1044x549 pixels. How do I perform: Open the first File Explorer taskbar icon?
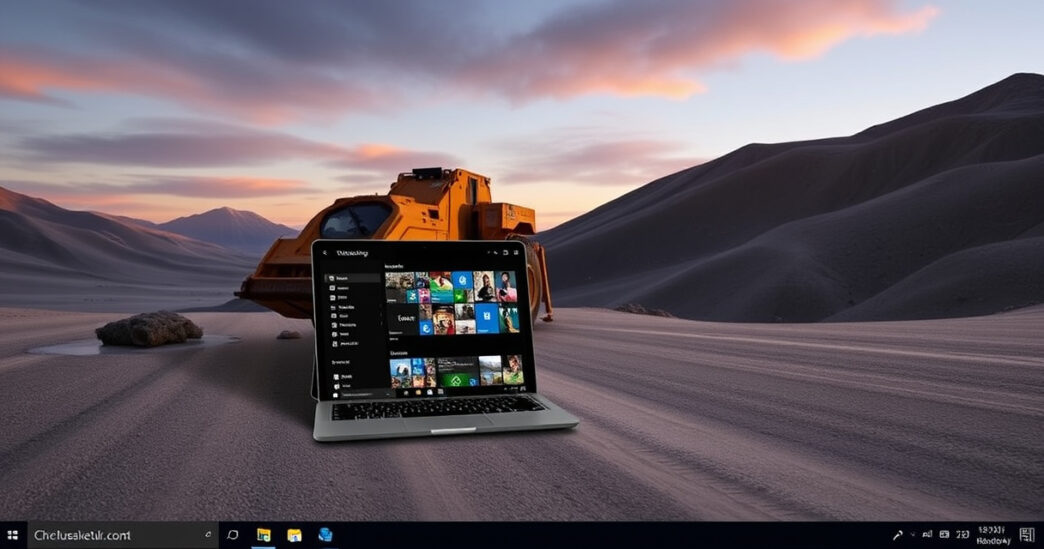pyautogui.click(x=264, y=535)
